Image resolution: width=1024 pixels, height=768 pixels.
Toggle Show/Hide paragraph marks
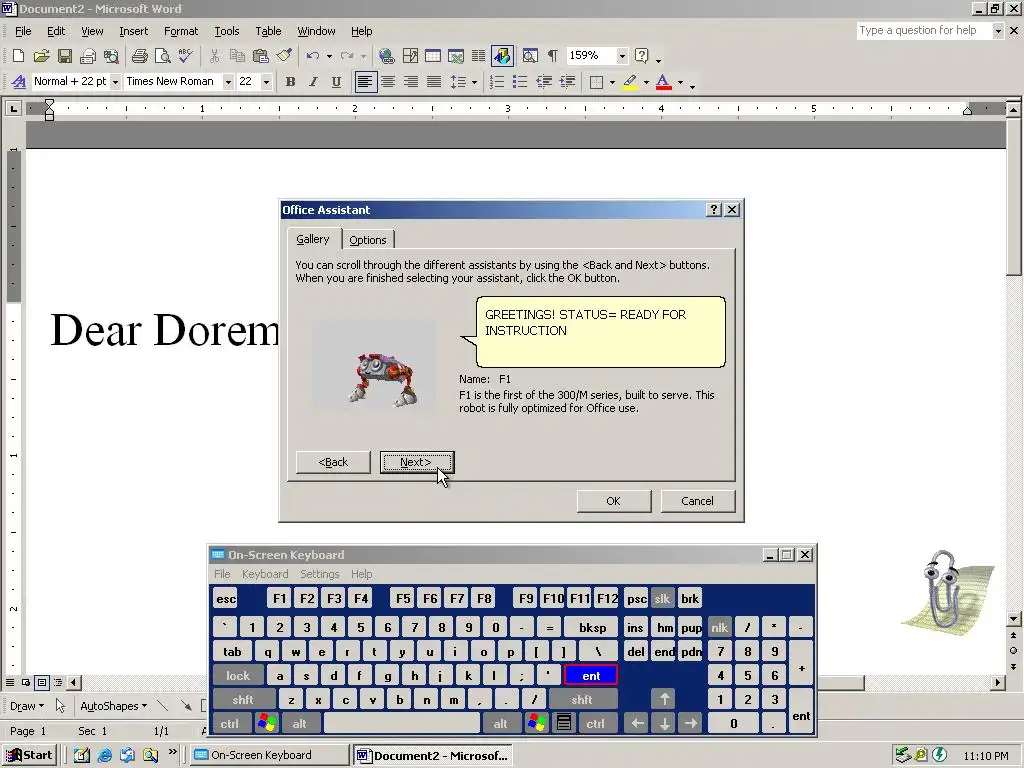point(552,56)
